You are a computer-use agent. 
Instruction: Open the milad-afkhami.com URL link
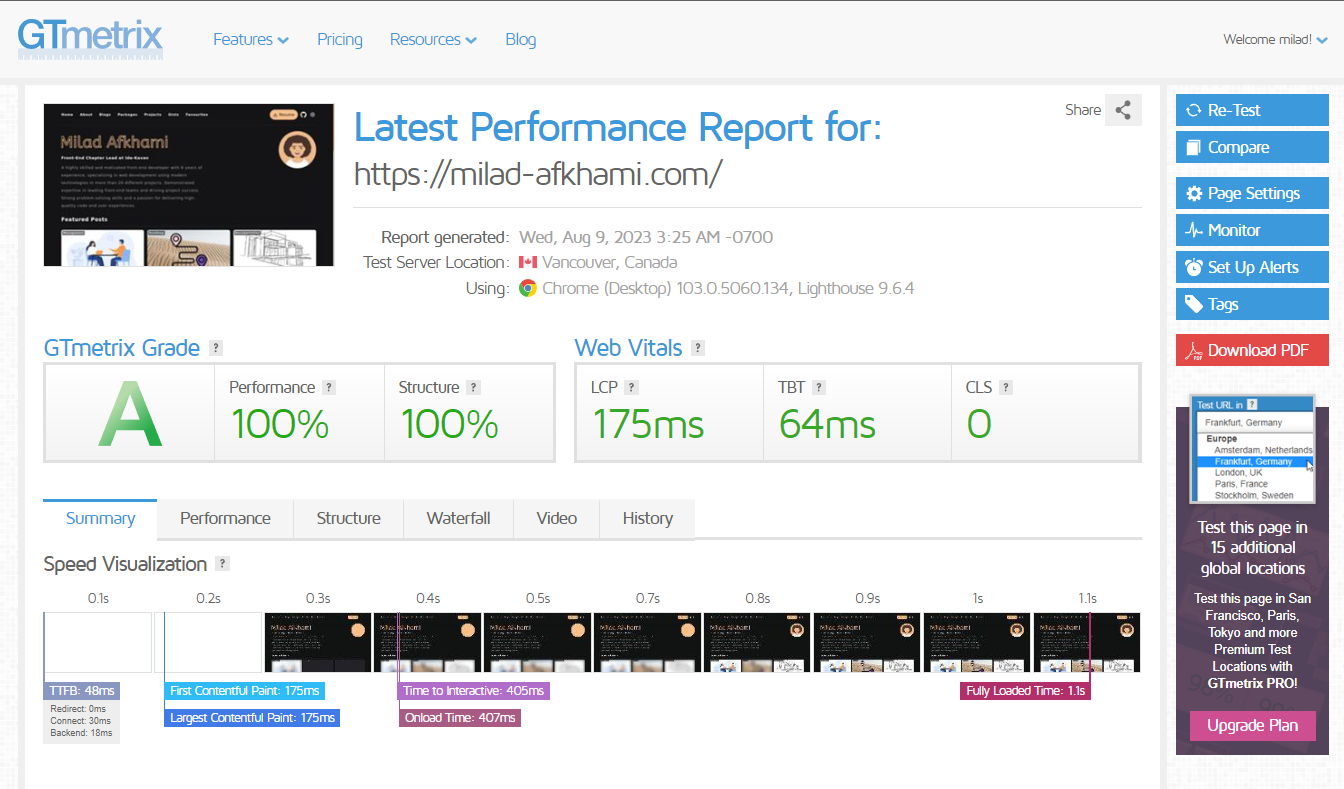538,174
